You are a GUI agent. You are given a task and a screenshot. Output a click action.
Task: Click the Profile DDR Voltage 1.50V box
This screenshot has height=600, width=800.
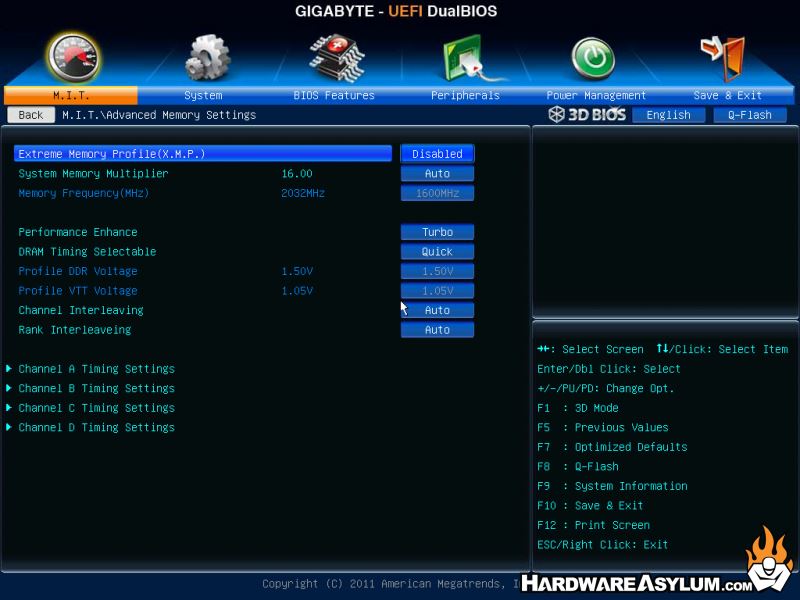(x=437, y=271)
